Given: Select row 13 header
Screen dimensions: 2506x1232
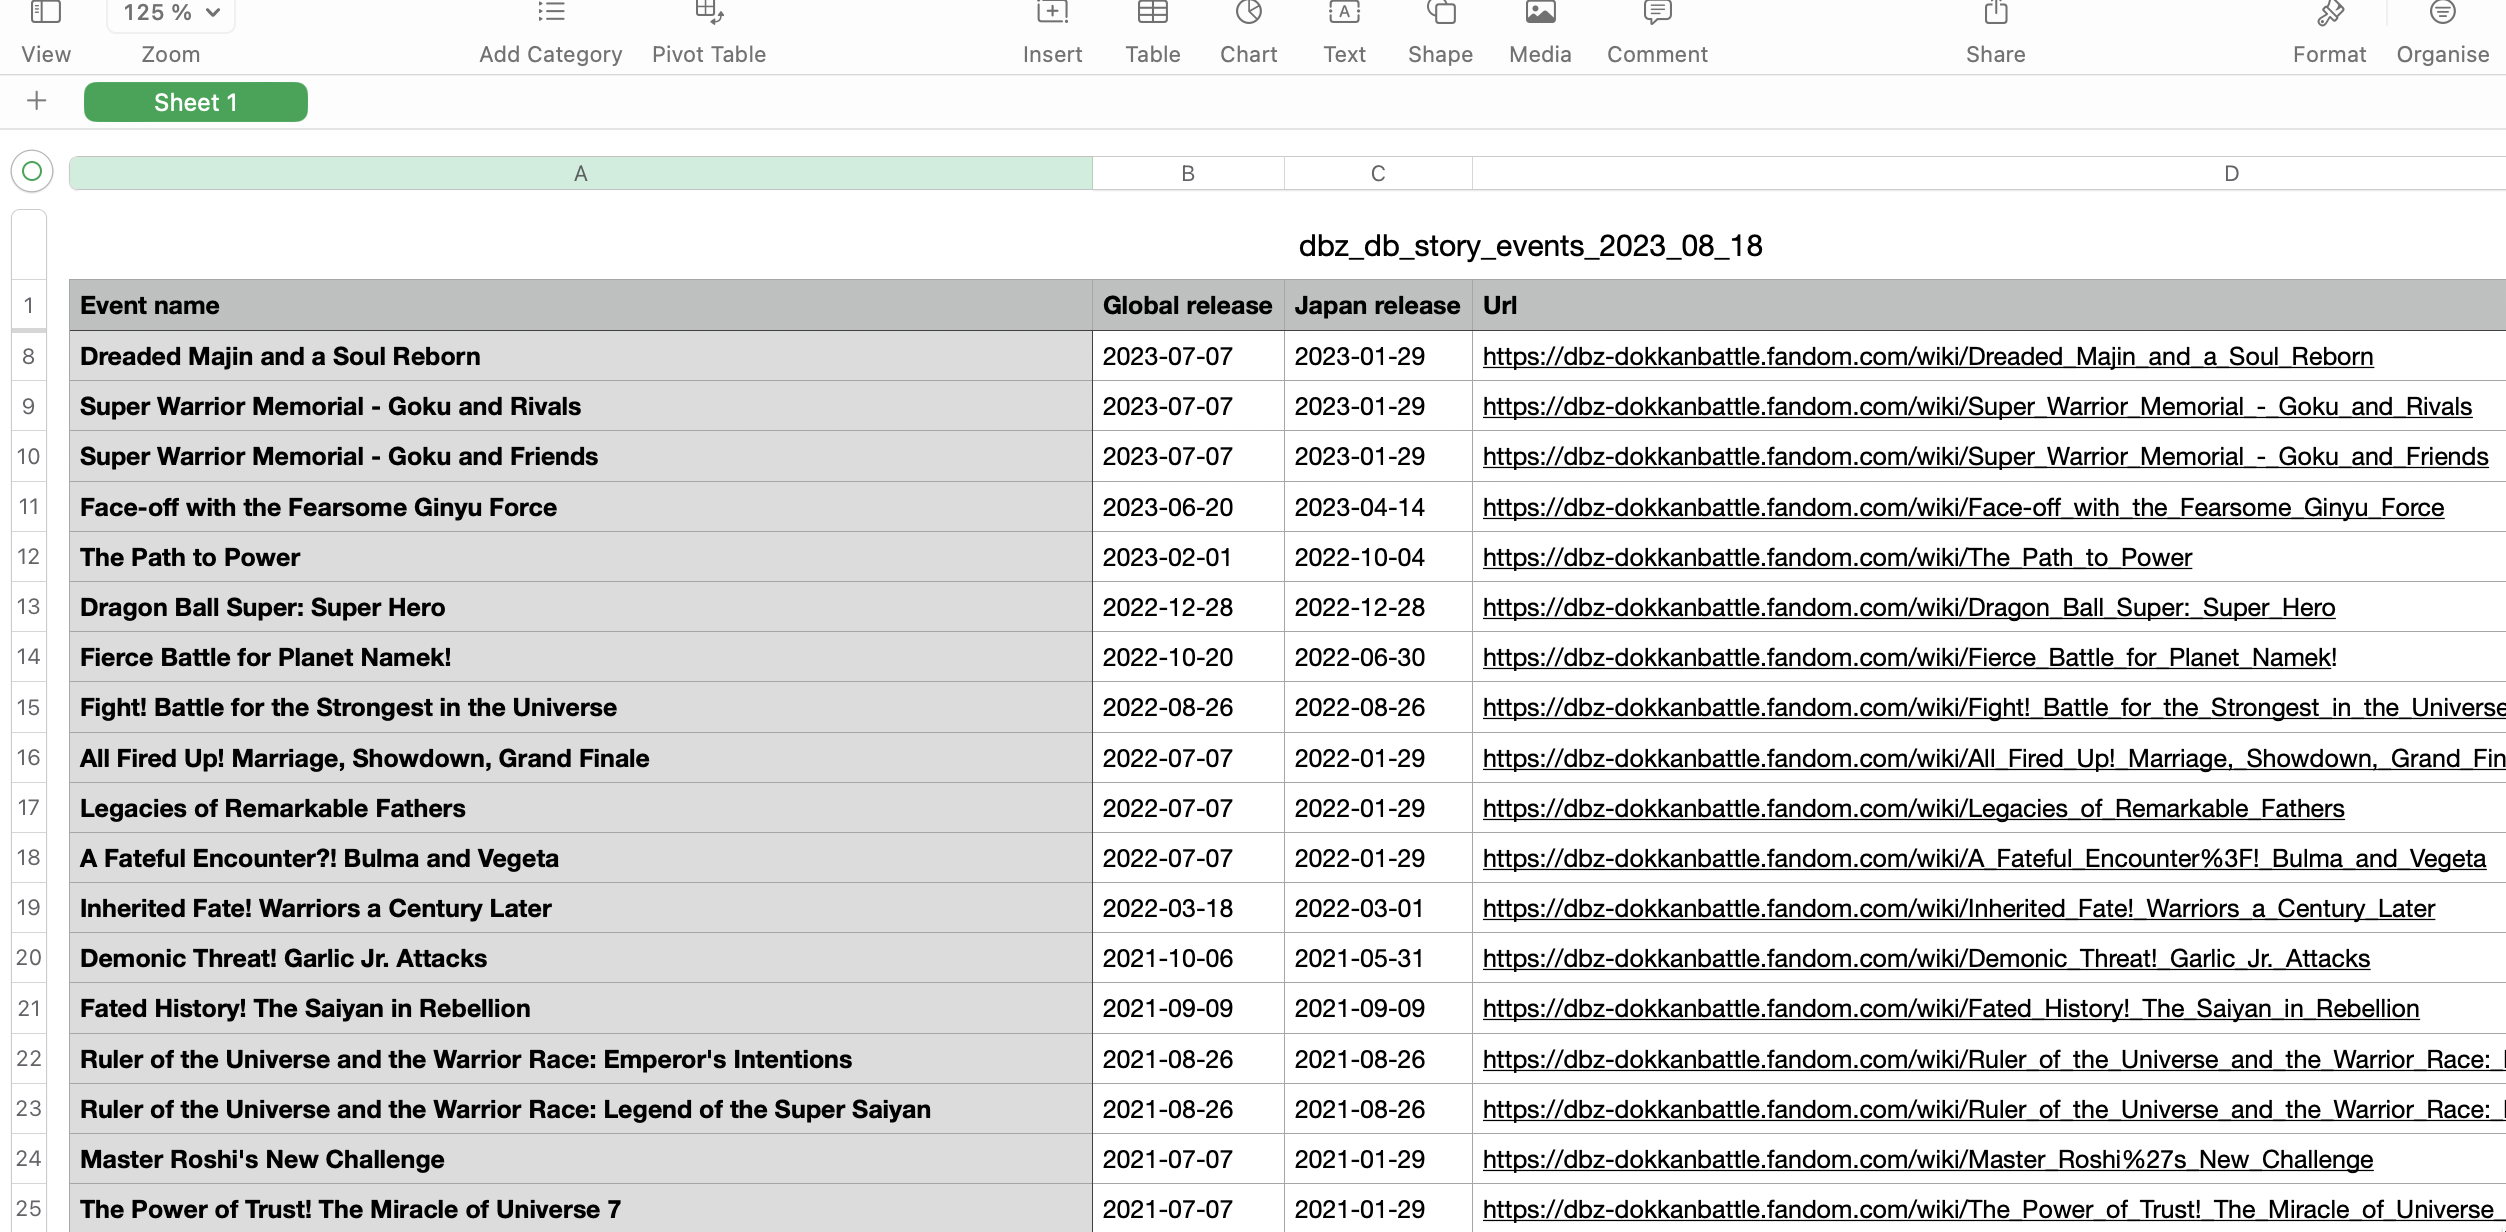Looking at the screenshot, I should [29, 607].
